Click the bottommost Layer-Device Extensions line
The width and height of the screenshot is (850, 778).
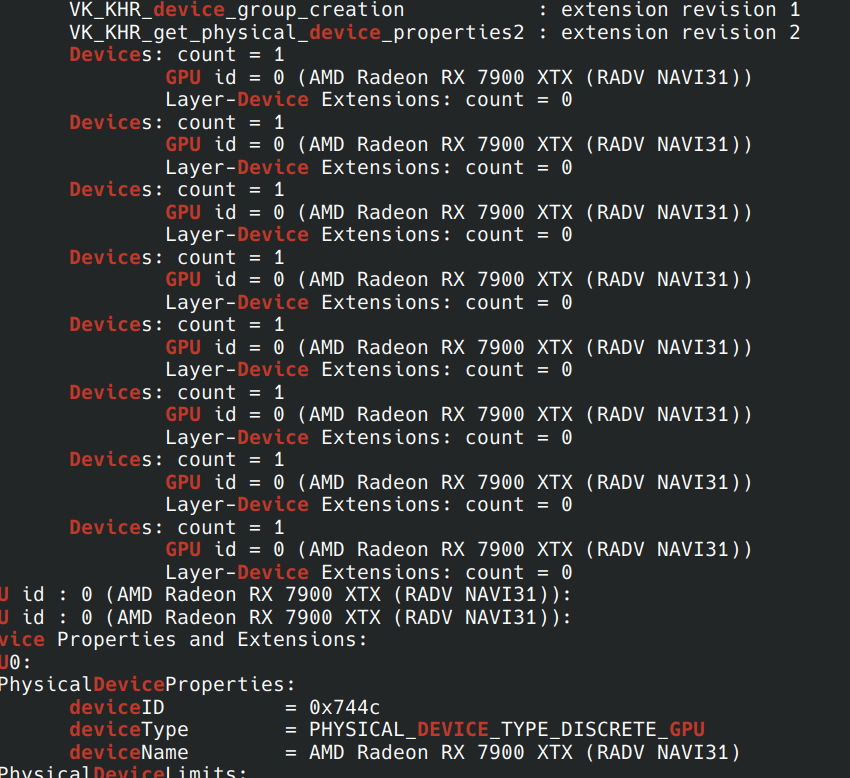(368, 572)
